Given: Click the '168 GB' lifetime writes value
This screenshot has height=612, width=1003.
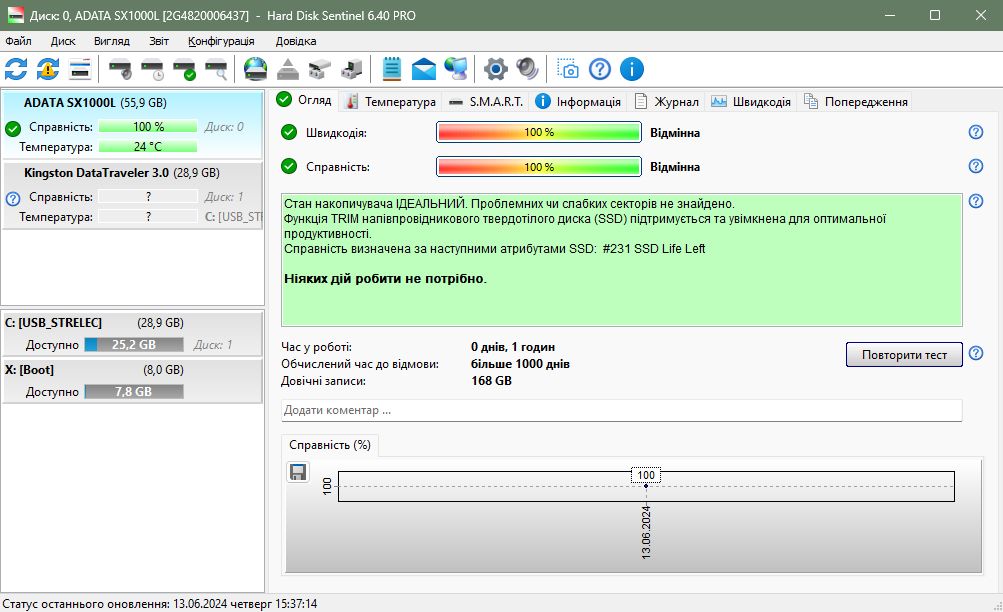Looking at the screenshot, I should pyautogui.click(x=491, y=381).
